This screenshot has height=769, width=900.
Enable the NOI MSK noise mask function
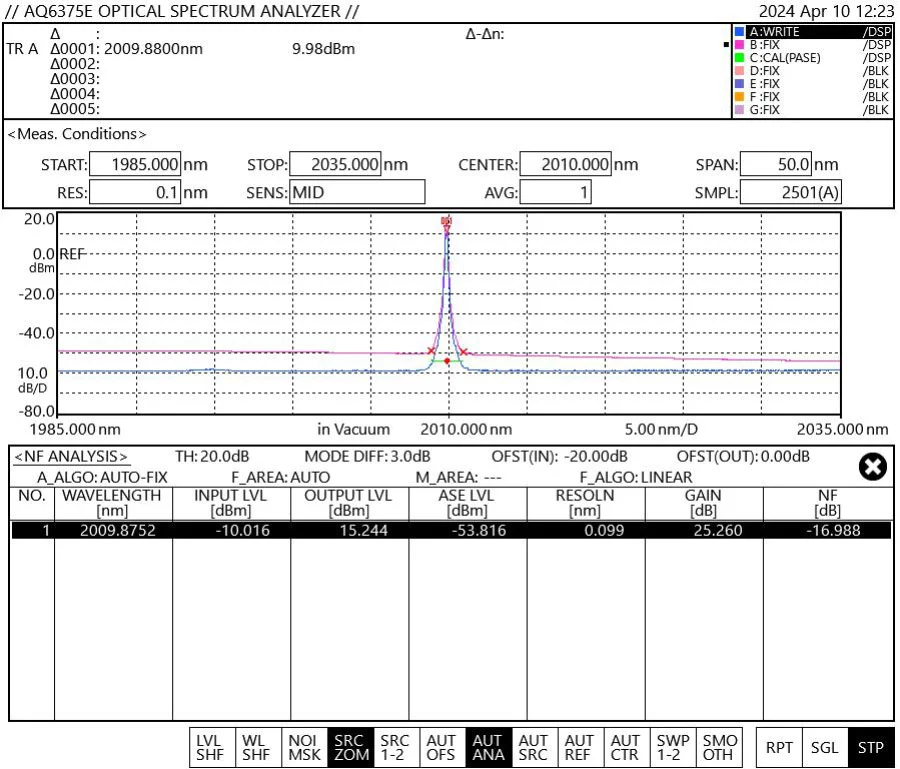pos(306,746)
